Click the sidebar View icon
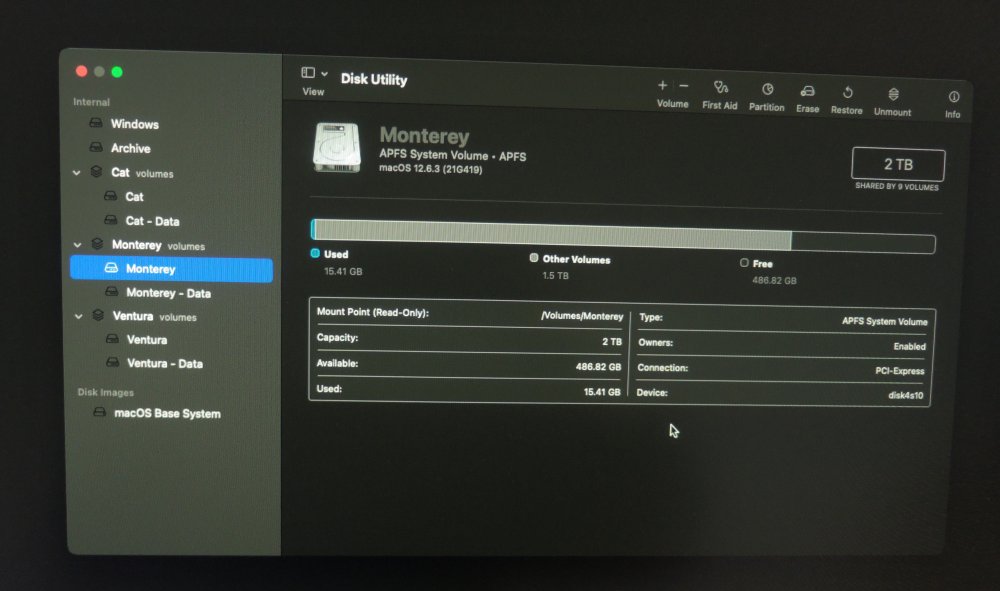Screen dimensions: 1000x591 coord(308,73)
